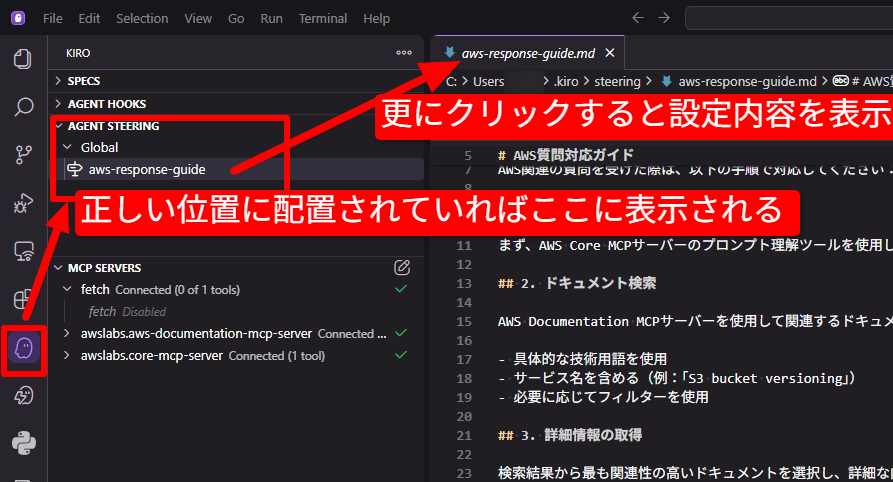
Task: Expand the awslabs.core-mcp-server entry
Action: (x=68, y=356)
